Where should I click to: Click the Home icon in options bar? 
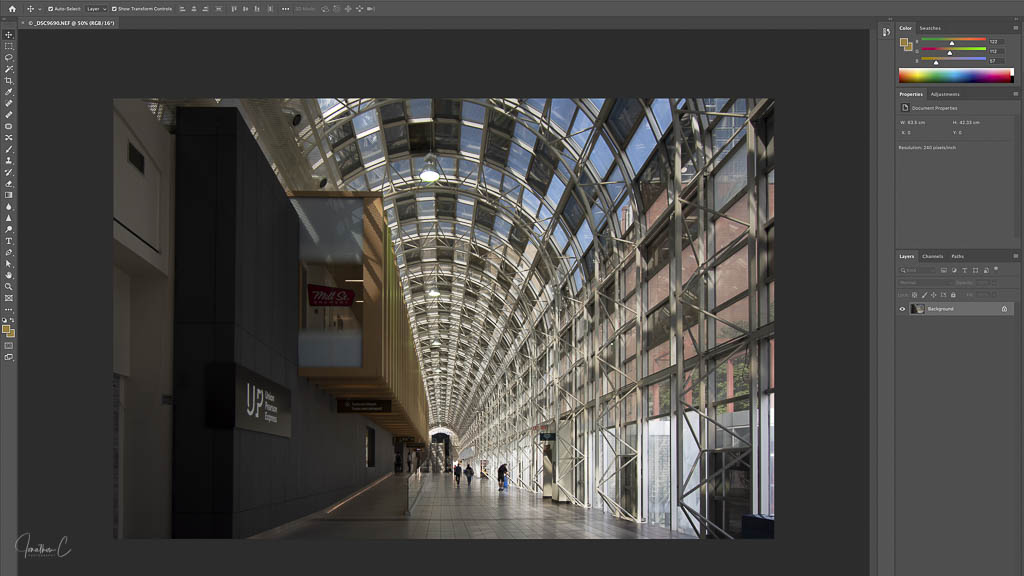coord(12,9)
